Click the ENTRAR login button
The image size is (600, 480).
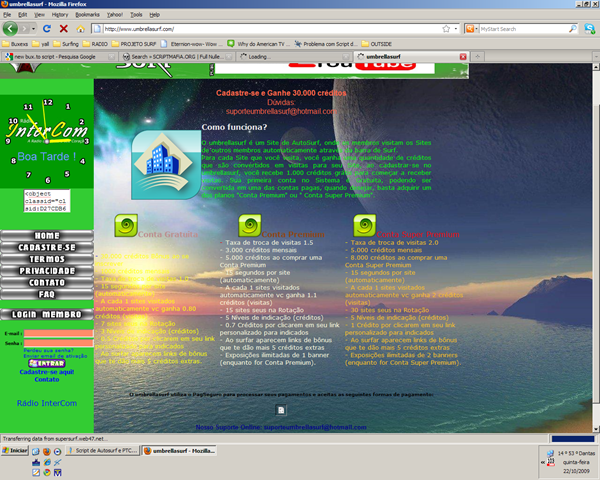point(47,363)
